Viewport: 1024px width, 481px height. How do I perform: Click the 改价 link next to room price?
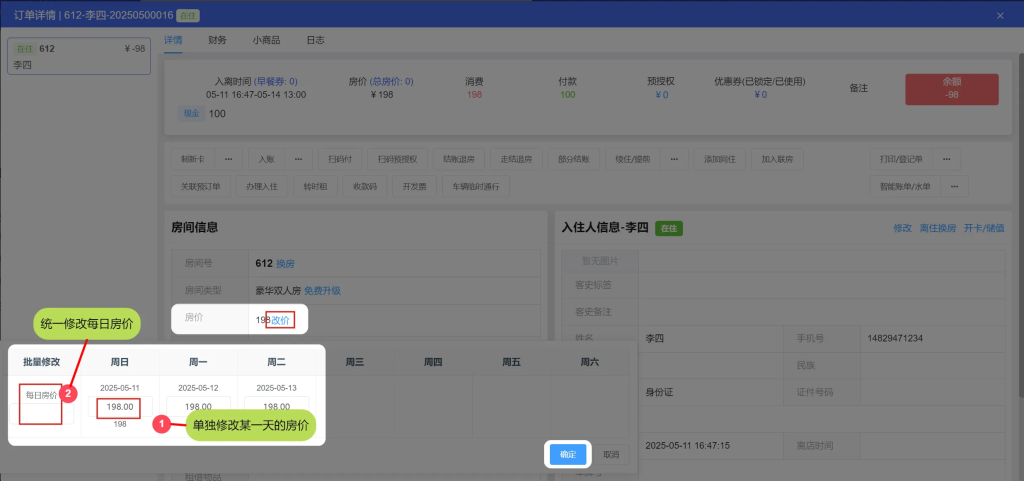281,320
